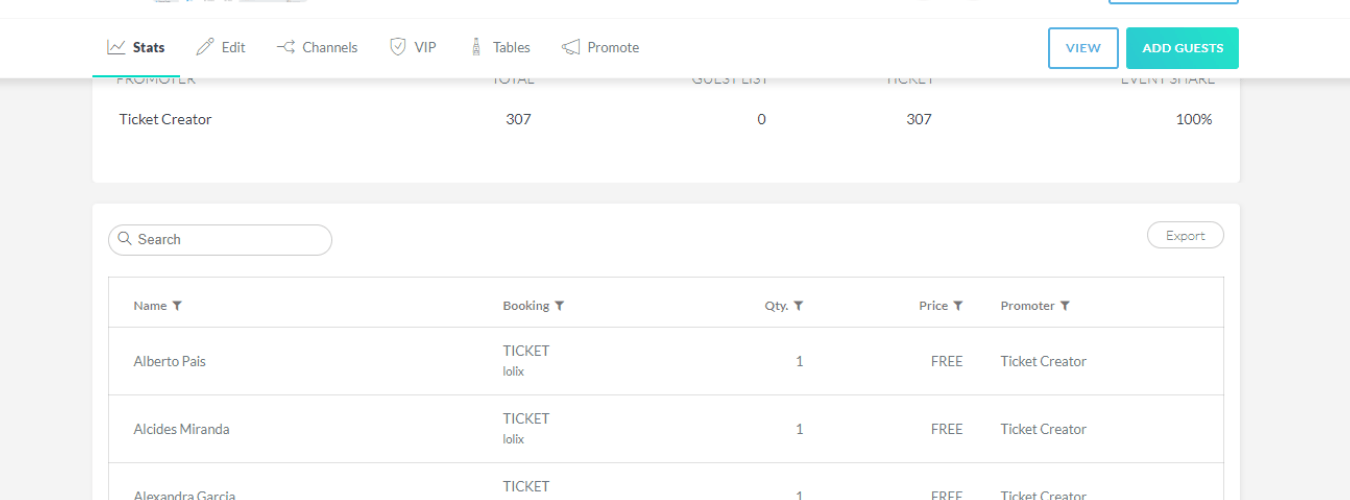Click the Tables bottle icon
Viewport: 1350px width, 500px height.
[x=476, y=47]
